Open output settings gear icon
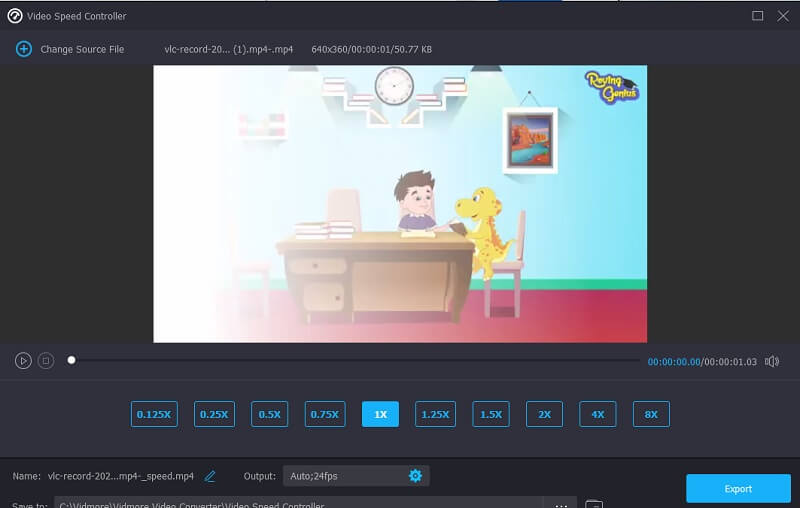Image resolution: width=800 pixels, height=508 pixels. [x=415, y=476]
